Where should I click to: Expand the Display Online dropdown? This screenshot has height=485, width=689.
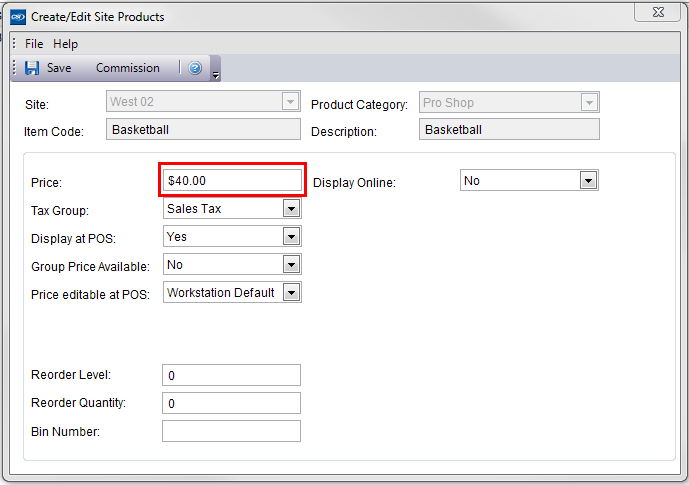click(x=588, y=181)
